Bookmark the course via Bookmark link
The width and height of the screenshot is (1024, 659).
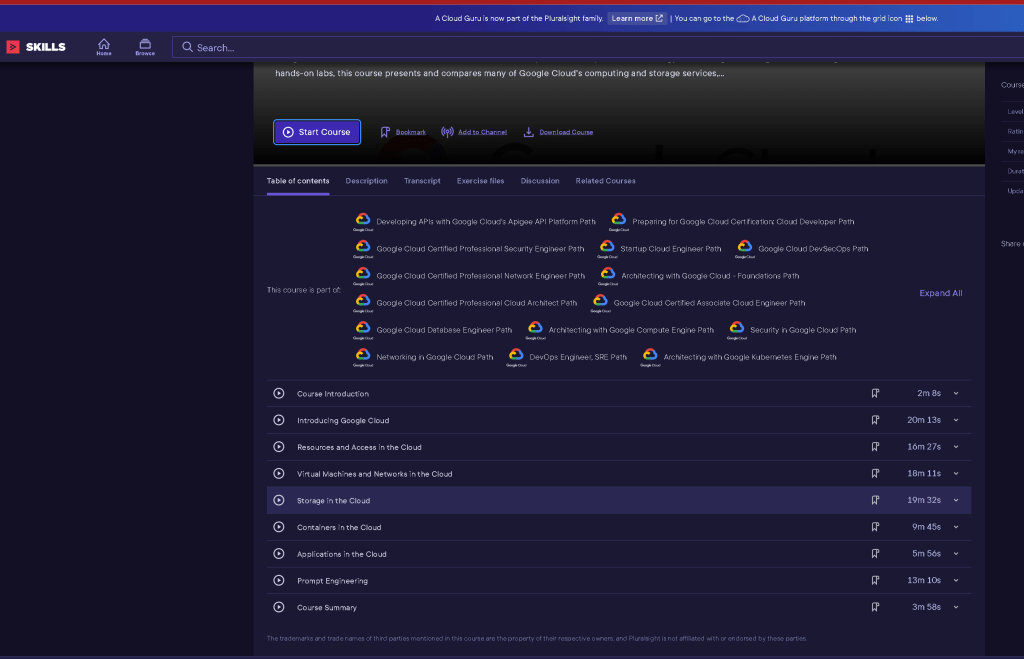click(x=403, y=132)
